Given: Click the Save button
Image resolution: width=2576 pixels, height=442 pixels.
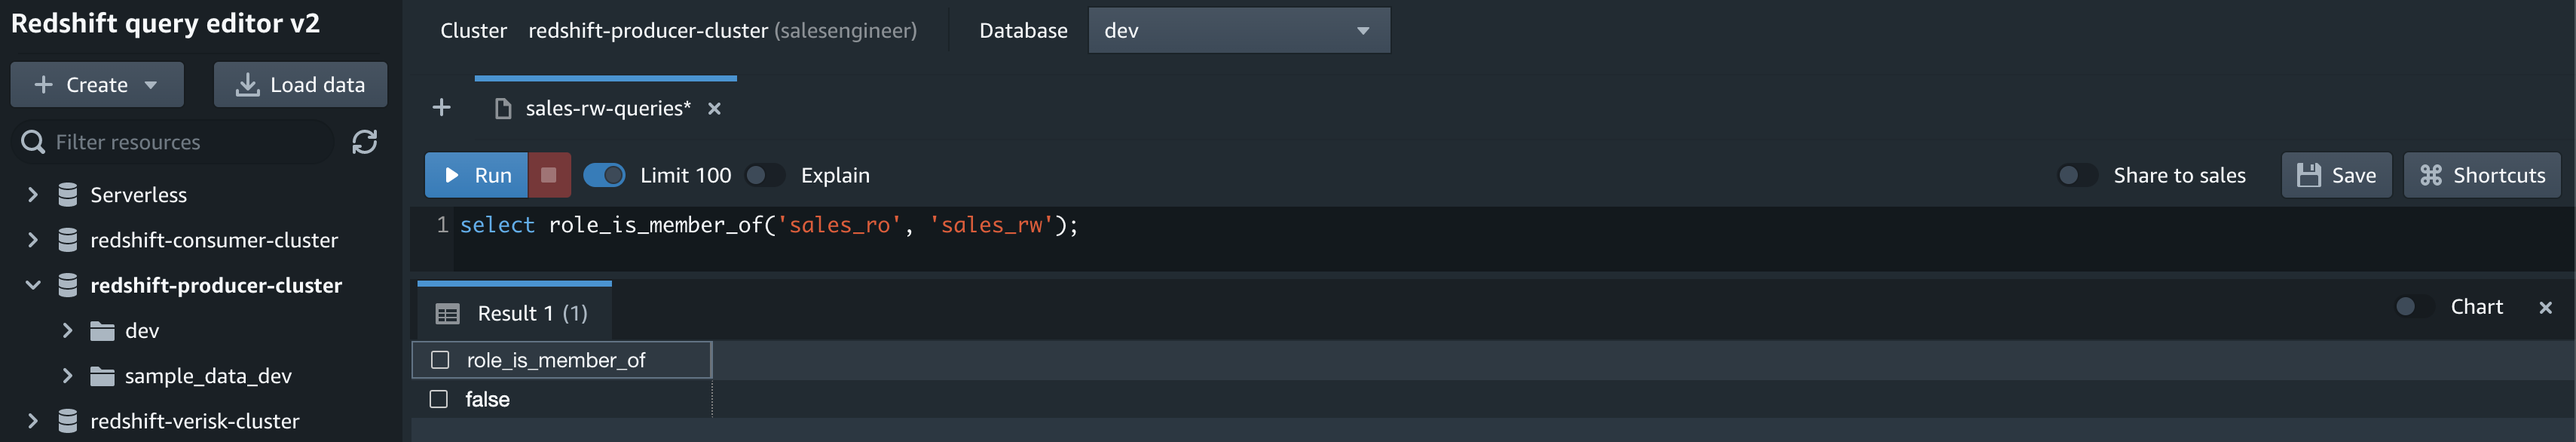Looking at the screenshot, I should pyautogui.click(x=2335, y=175).
